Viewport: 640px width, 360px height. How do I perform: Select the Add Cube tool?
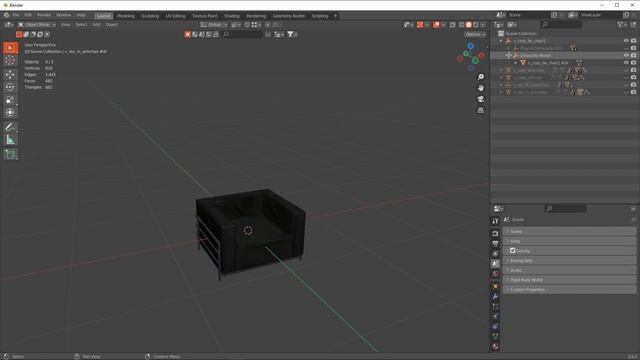click(x=10, y=155)
